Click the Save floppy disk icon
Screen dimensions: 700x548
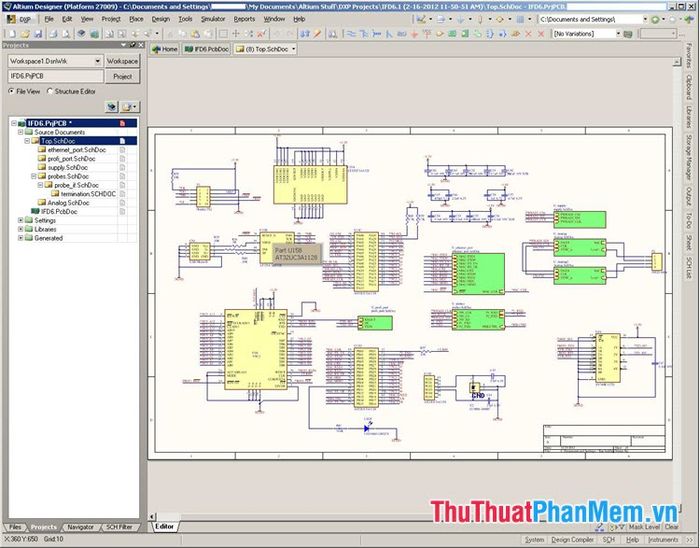click(x=38, y=34)
